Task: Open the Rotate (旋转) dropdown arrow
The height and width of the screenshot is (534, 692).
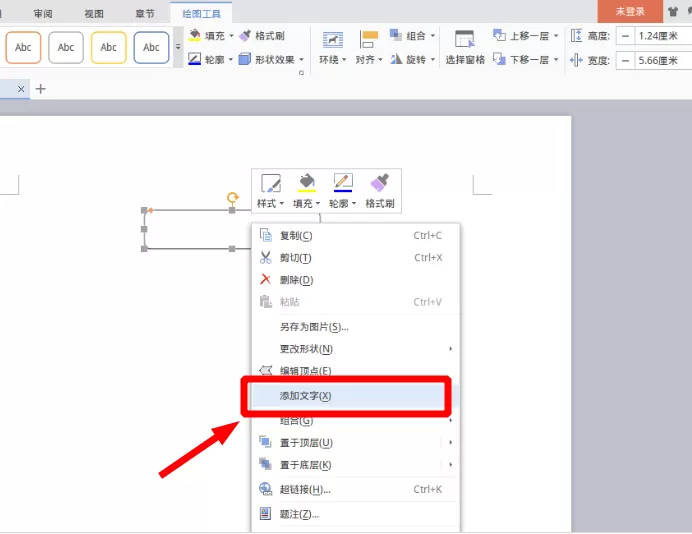Action: [433, 59]
